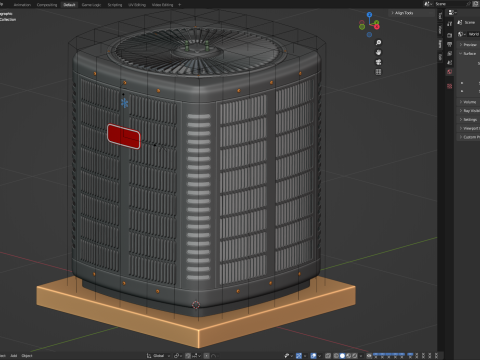Open the Scene properties tab icon

tap(449, 62)
